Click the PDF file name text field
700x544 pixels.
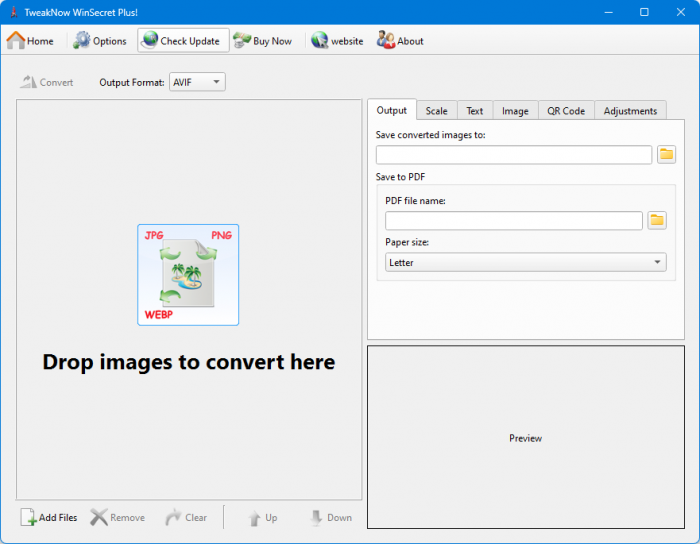point(514,220)
